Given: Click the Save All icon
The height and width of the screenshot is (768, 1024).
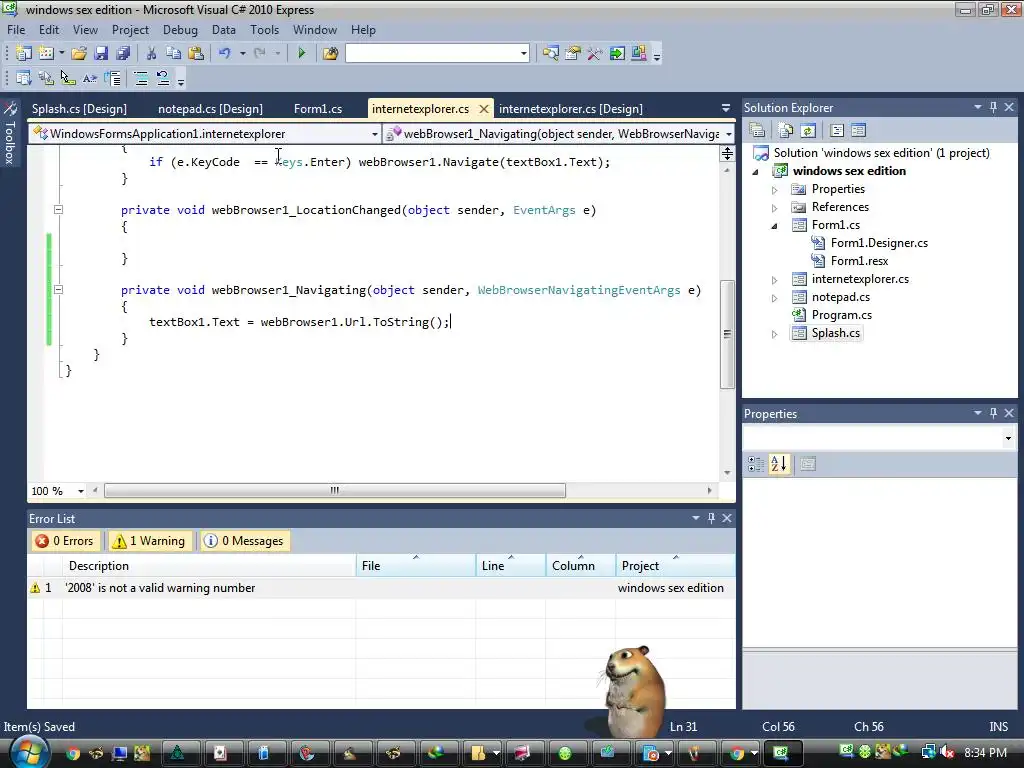Looking at the screenshot, I should [123, 54].
